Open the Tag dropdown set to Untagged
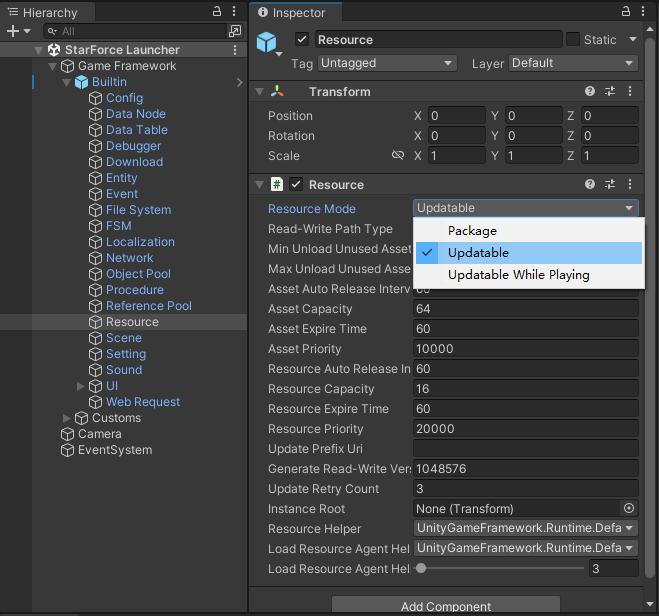This screenshot has height=616, width=659. point(387,63)
